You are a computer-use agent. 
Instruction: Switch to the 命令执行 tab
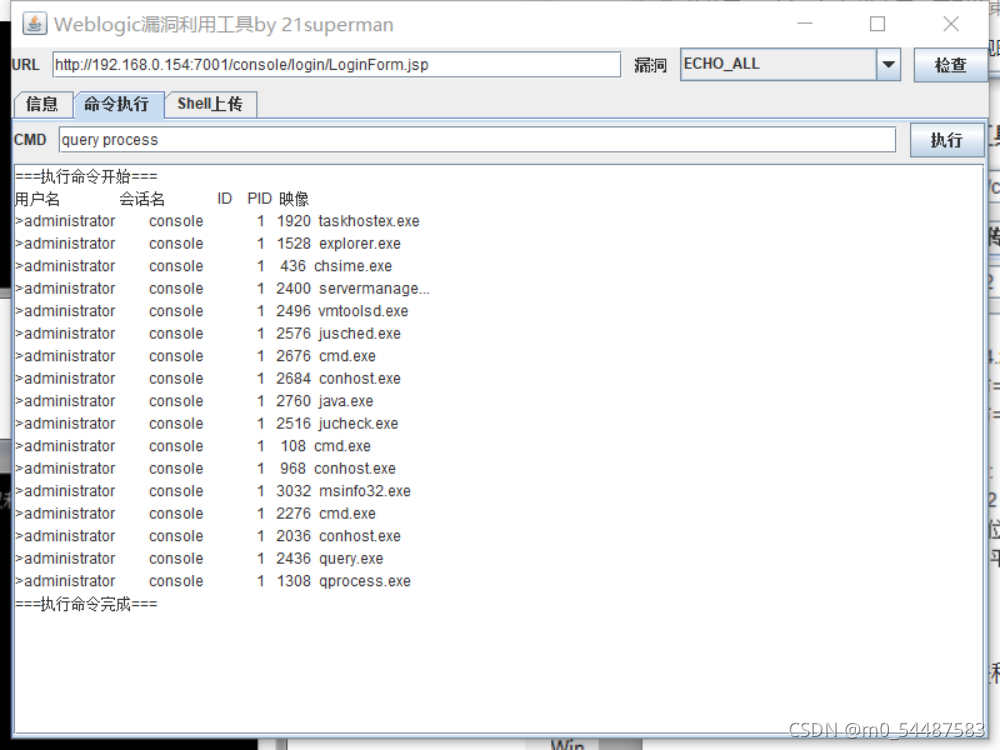tap(117, 104)
